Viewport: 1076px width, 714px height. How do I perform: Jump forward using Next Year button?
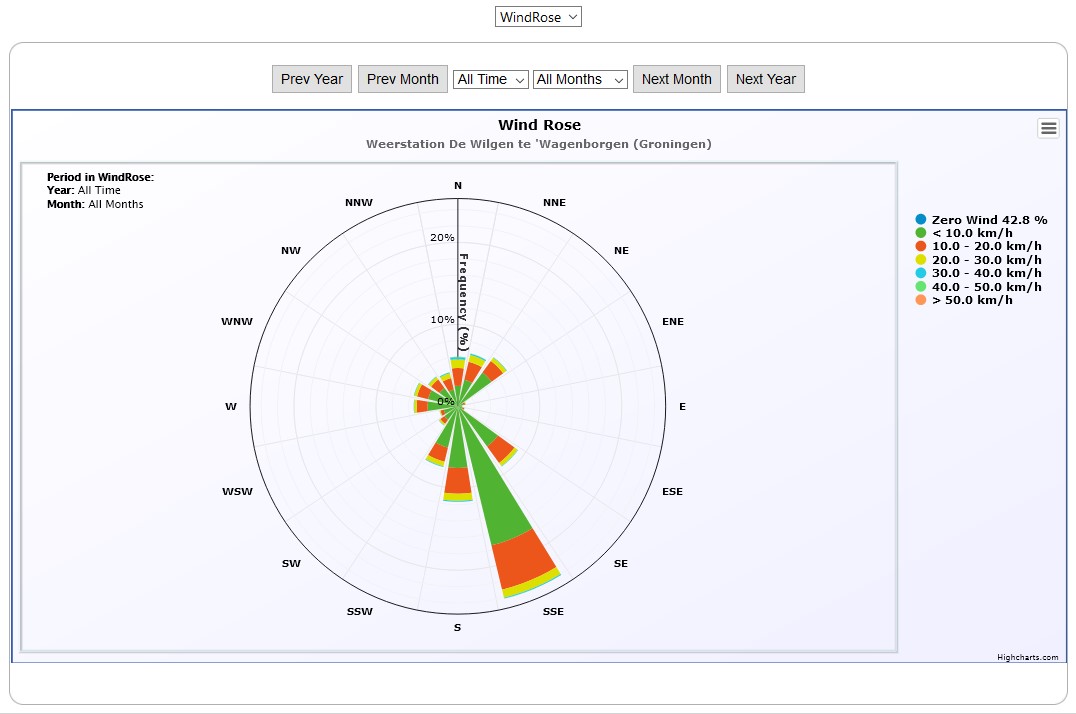click(766, 79)
